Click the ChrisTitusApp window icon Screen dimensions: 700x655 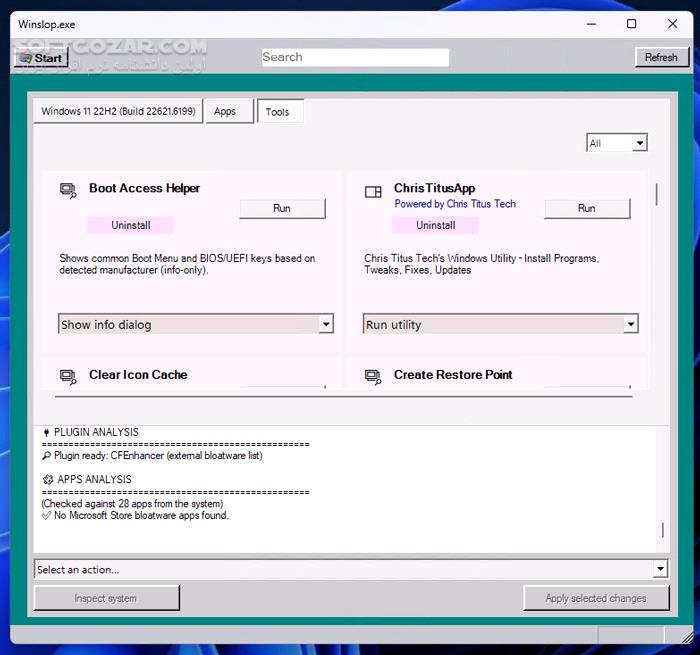(373, 191)
